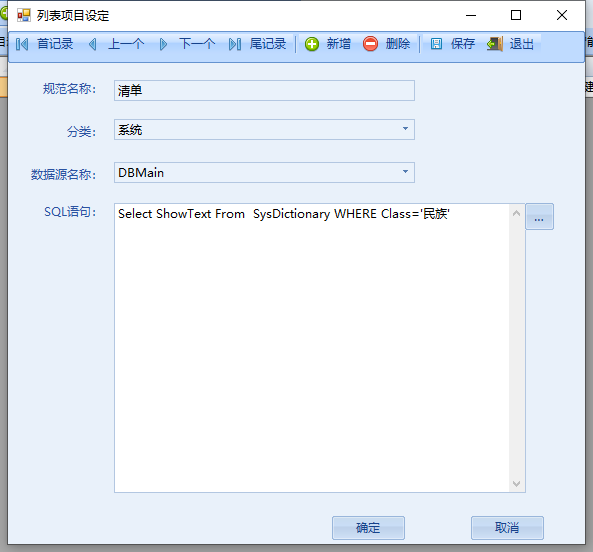Cancel with the 取消 button

click(507, 528)
